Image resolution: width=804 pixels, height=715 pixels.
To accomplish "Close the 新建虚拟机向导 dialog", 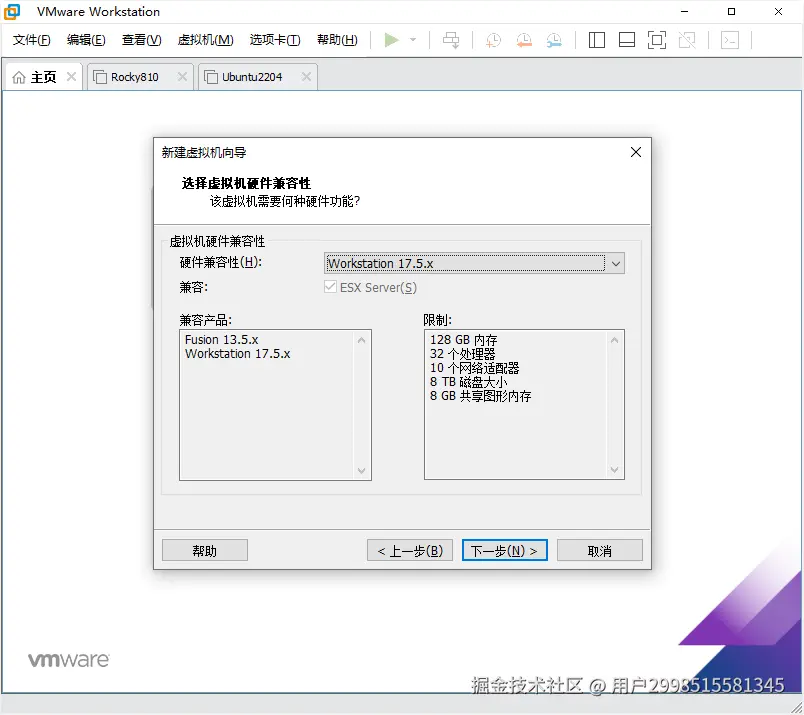I will coord(636,152).
